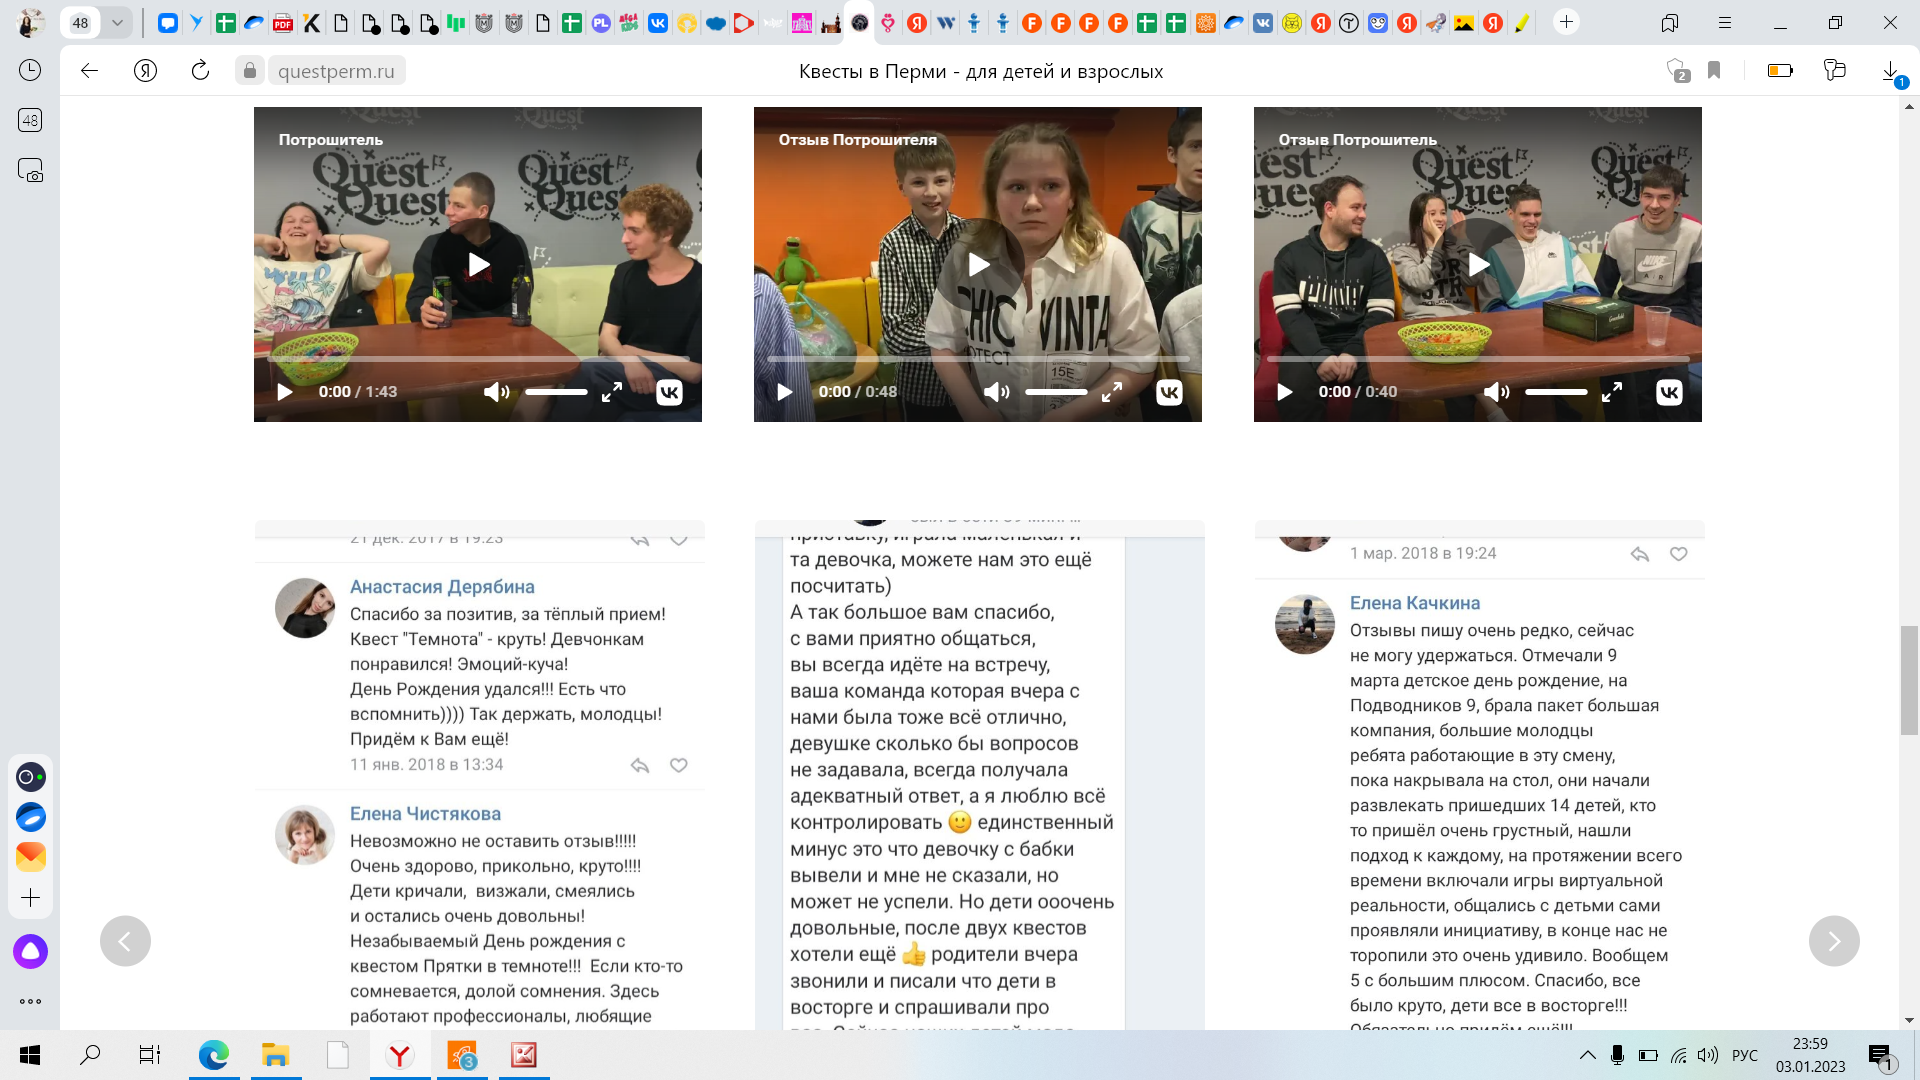Like Анастасия Дерябина's review with heart
Screen dimensions: 1920x1080
678,765
